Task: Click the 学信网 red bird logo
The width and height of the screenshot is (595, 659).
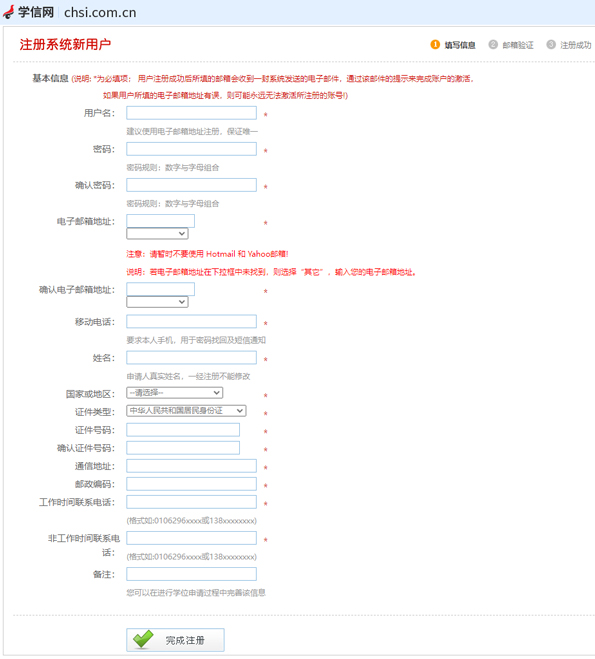Action: 8,12
